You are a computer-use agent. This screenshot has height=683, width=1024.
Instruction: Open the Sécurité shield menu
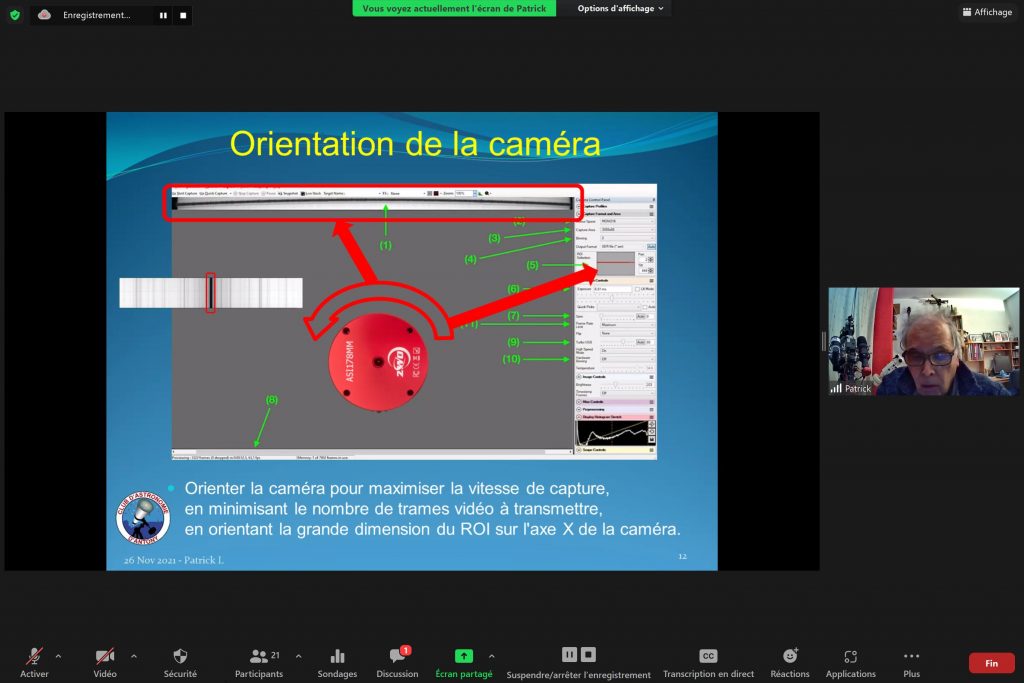180,662
